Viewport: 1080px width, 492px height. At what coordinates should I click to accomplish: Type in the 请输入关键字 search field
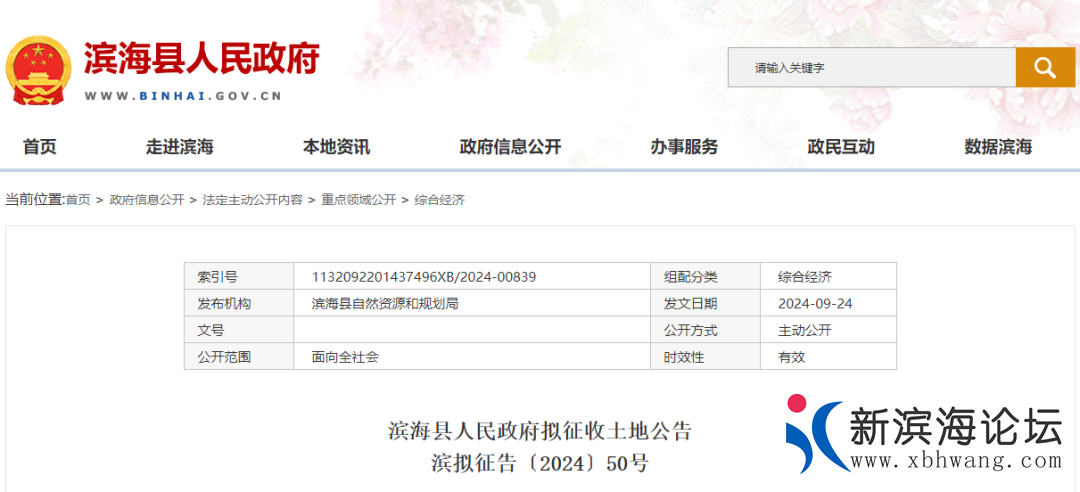click(870, 68)
